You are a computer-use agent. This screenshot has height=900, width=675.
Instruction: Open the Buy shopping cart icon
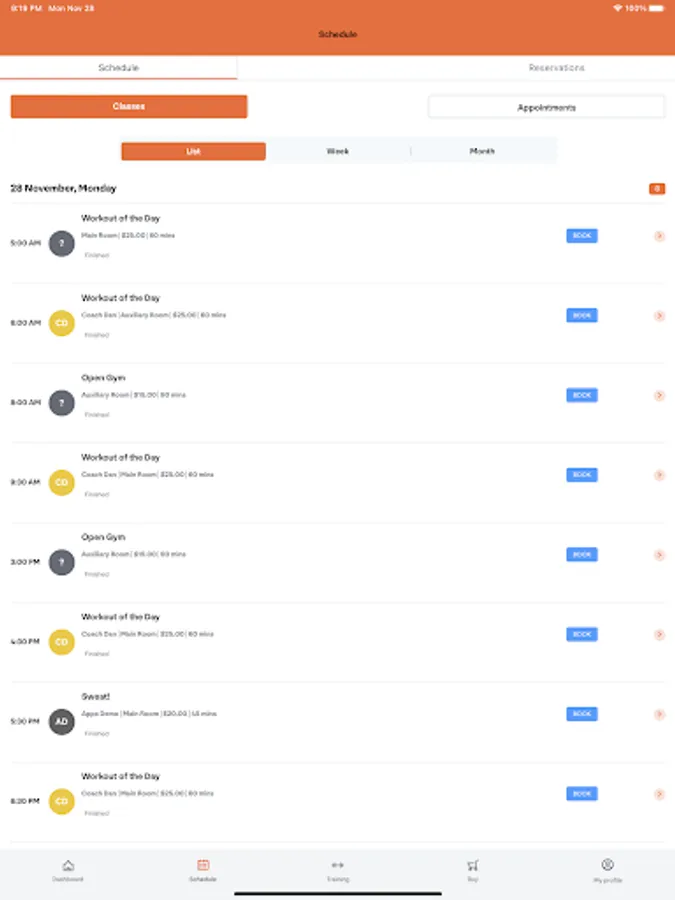[472, 868]
